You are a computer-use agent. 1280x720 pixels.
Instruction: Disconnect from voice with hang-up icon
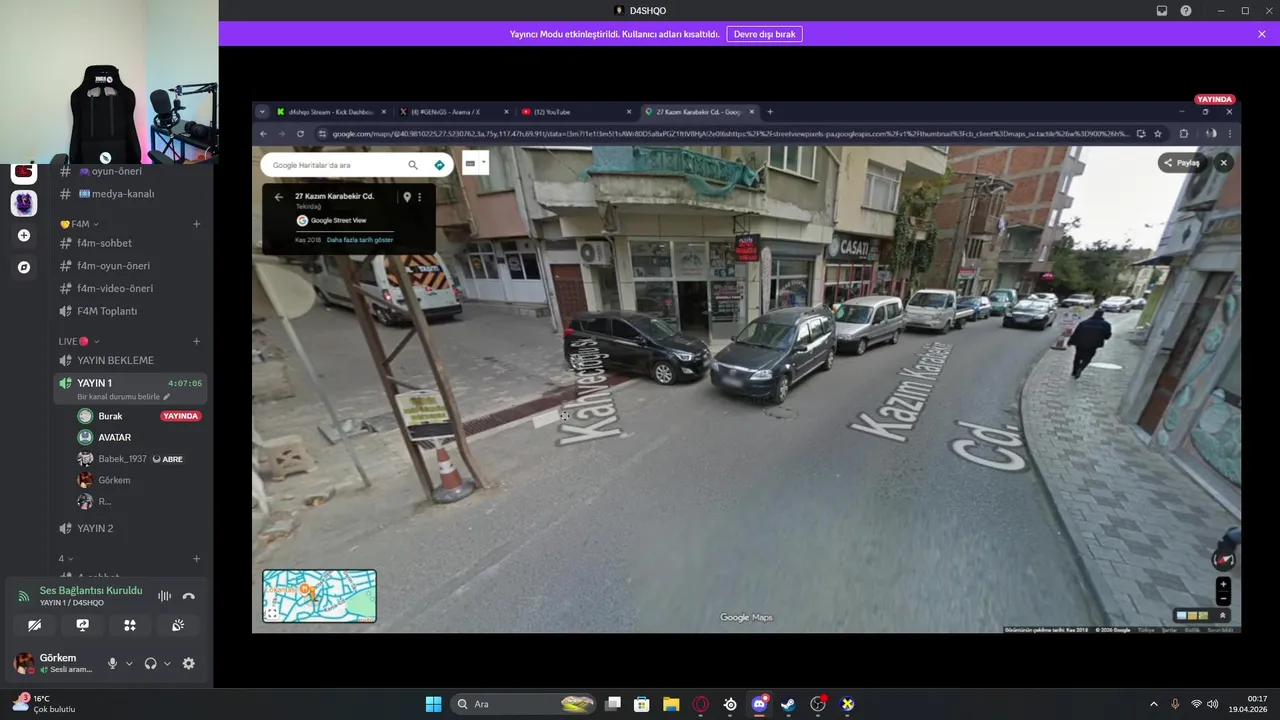tap(189, 596)
